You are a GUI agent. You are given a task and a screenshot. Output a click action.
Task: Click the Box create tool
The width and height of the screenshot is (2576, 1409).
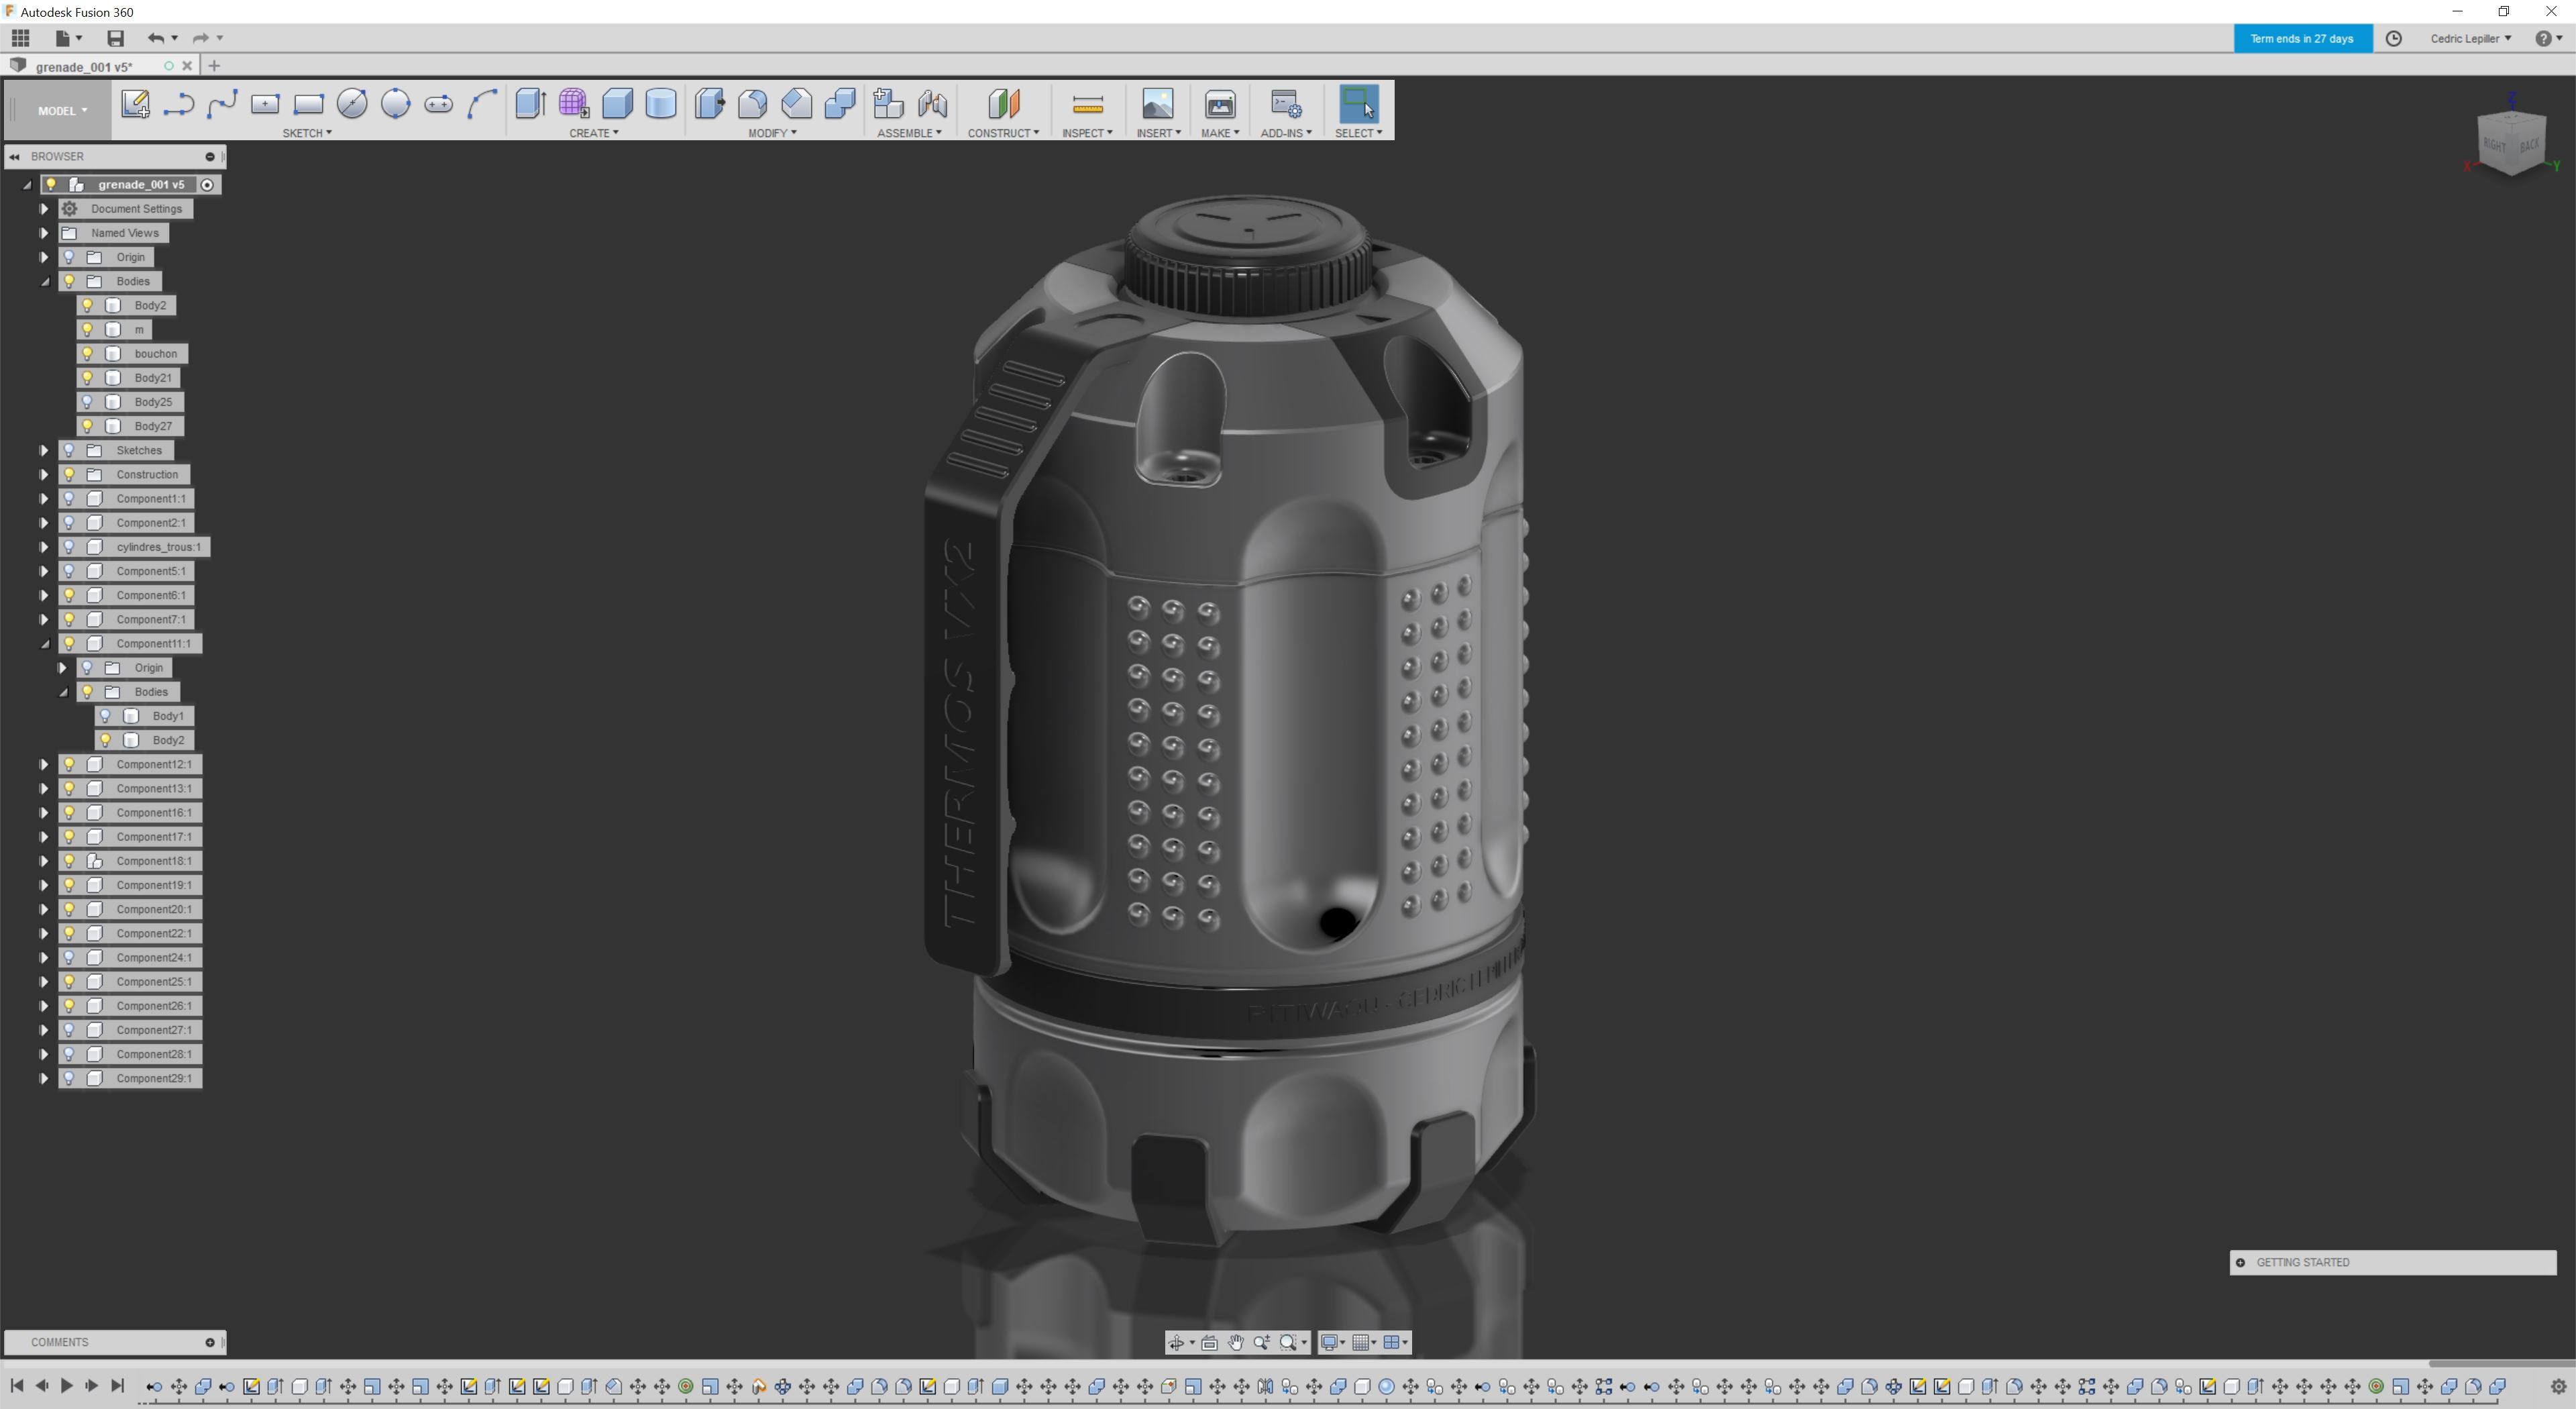click(617, 104)
